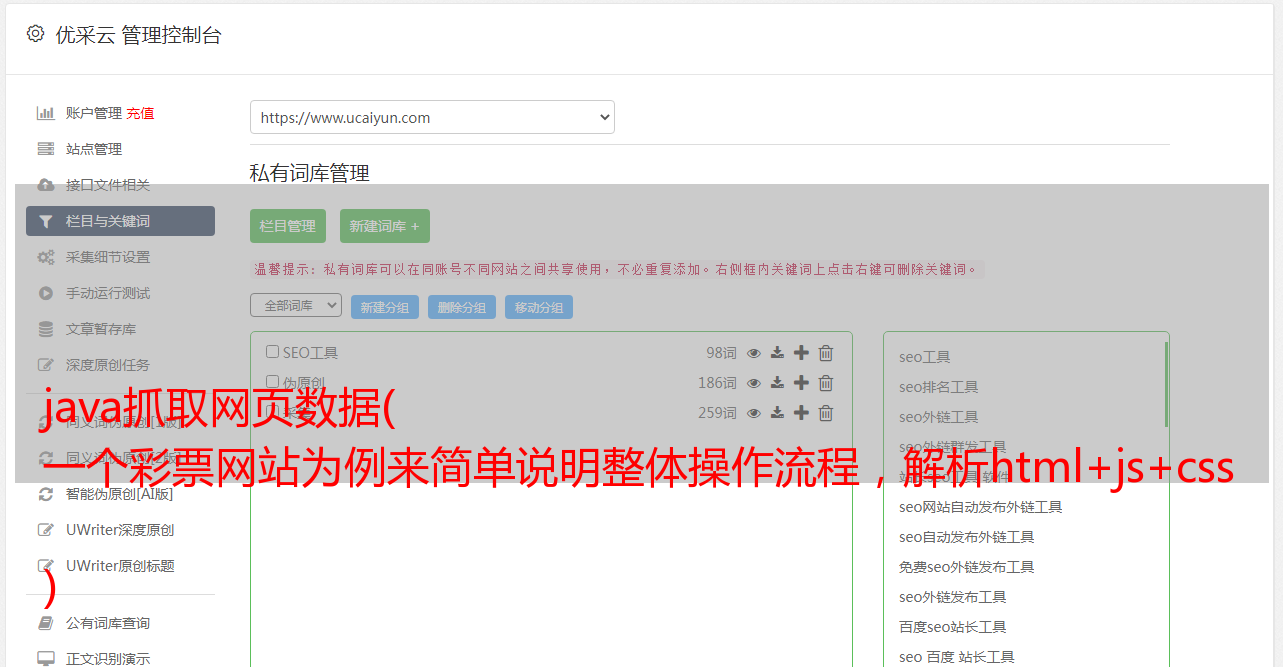Viewport: 1283px width, 667px height.
Task: Select 'seo外链发布工具' keyword
Action: (x=952, y=597)
